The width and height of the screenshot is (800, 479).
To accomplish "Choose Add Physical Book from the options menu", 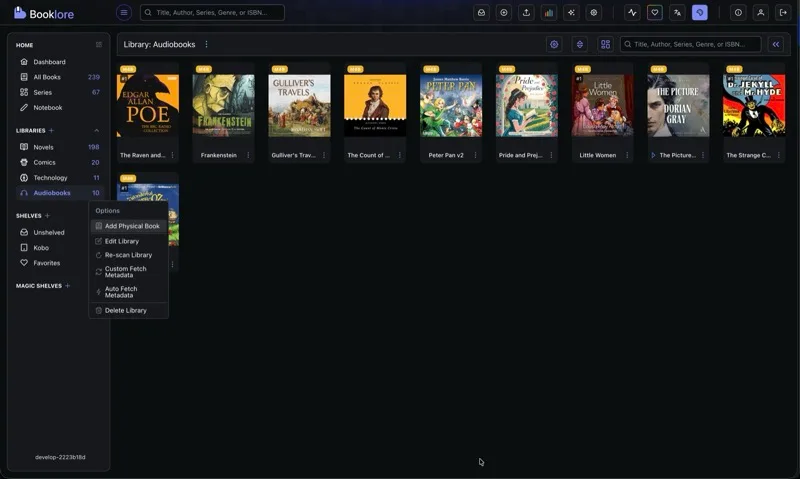I will (x=129, y=226).
